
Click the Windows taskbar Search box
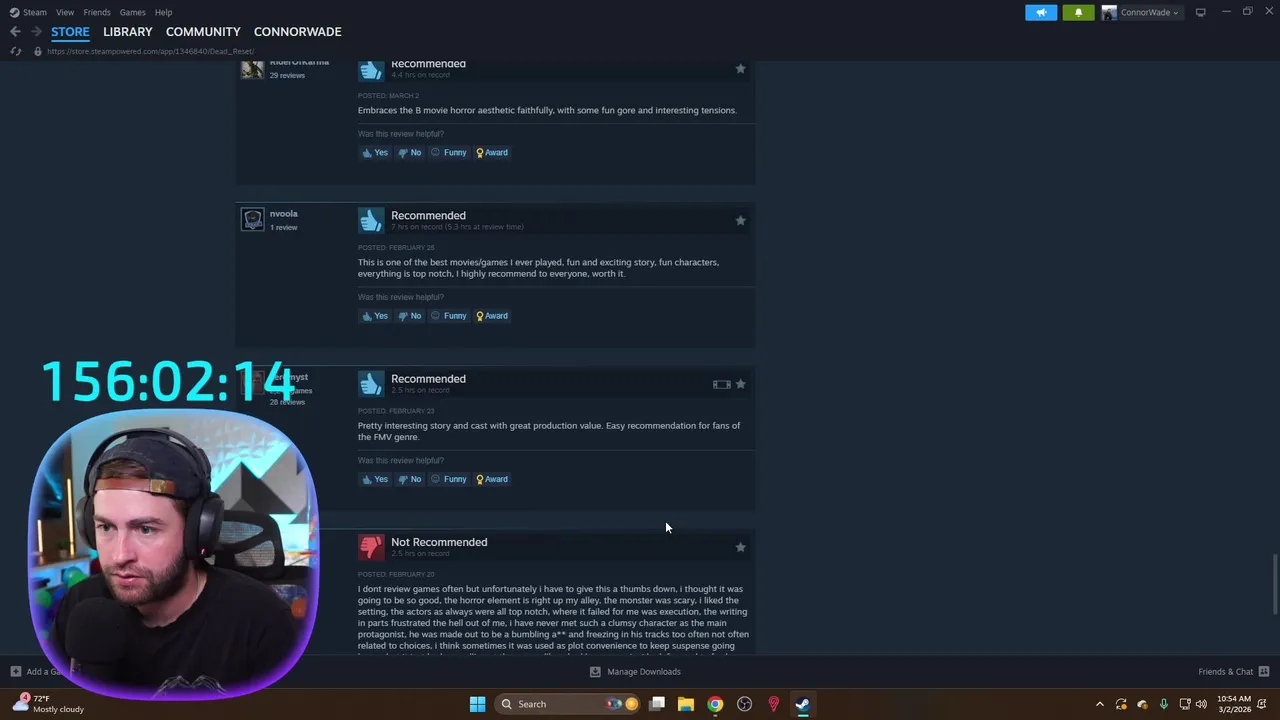click(568, 704)
